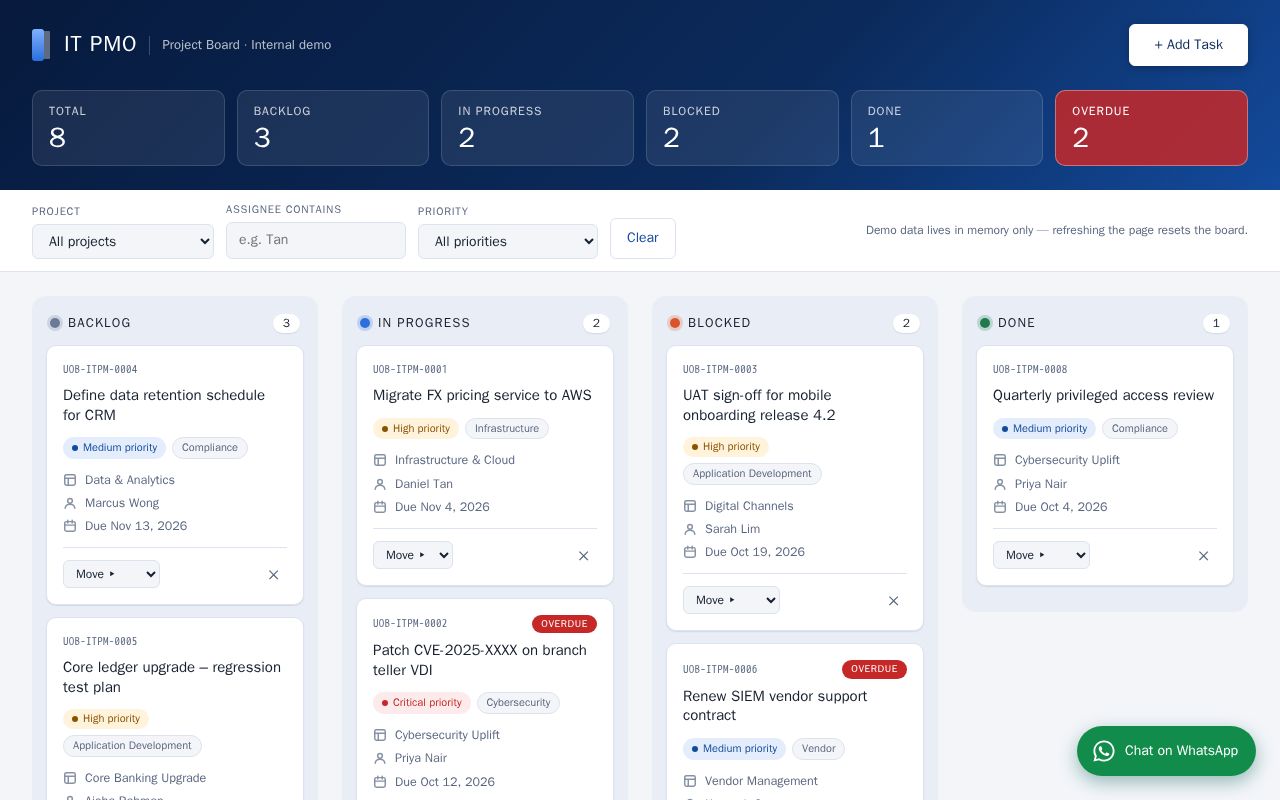
Task: Open the All priorities dropdown
Action: pos(508,241)
